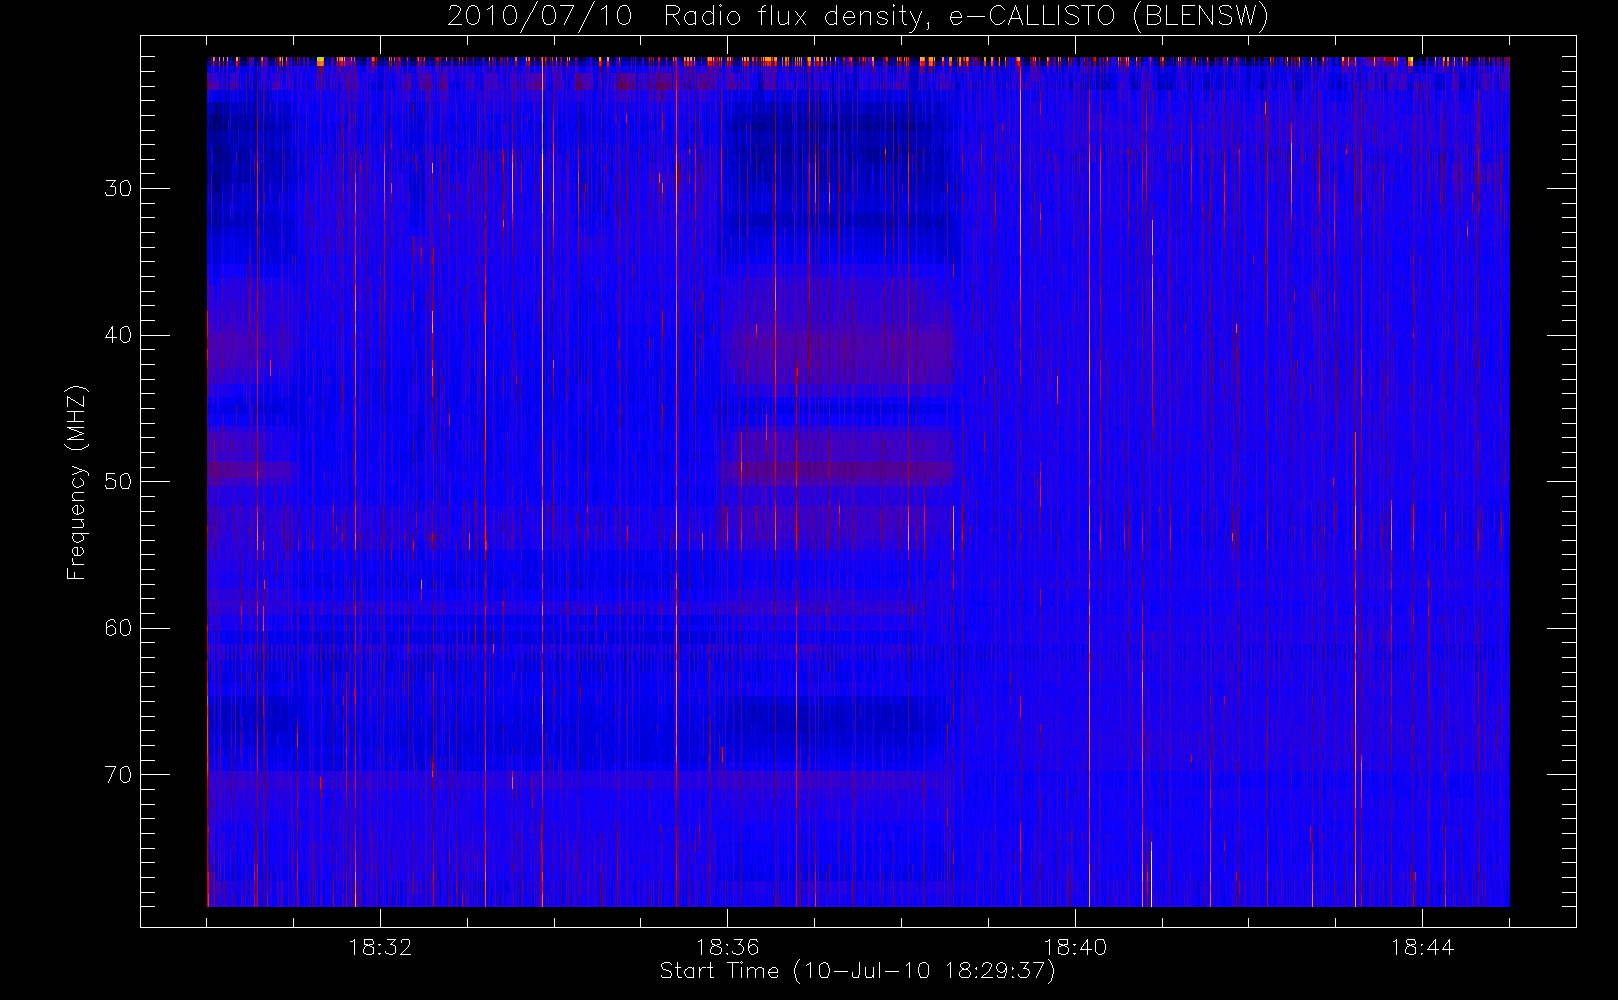Click the 18:40 time tick label
This screenshot has width=1618, height=1000.
pyautogui.click(x=1075, y=947)
